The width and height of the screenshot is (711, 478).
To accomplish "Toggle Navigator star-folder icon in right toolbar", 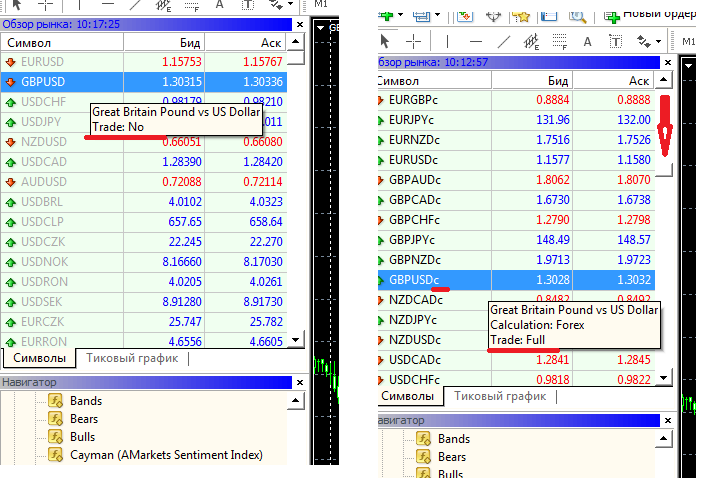I will click(x=521, y=17).
